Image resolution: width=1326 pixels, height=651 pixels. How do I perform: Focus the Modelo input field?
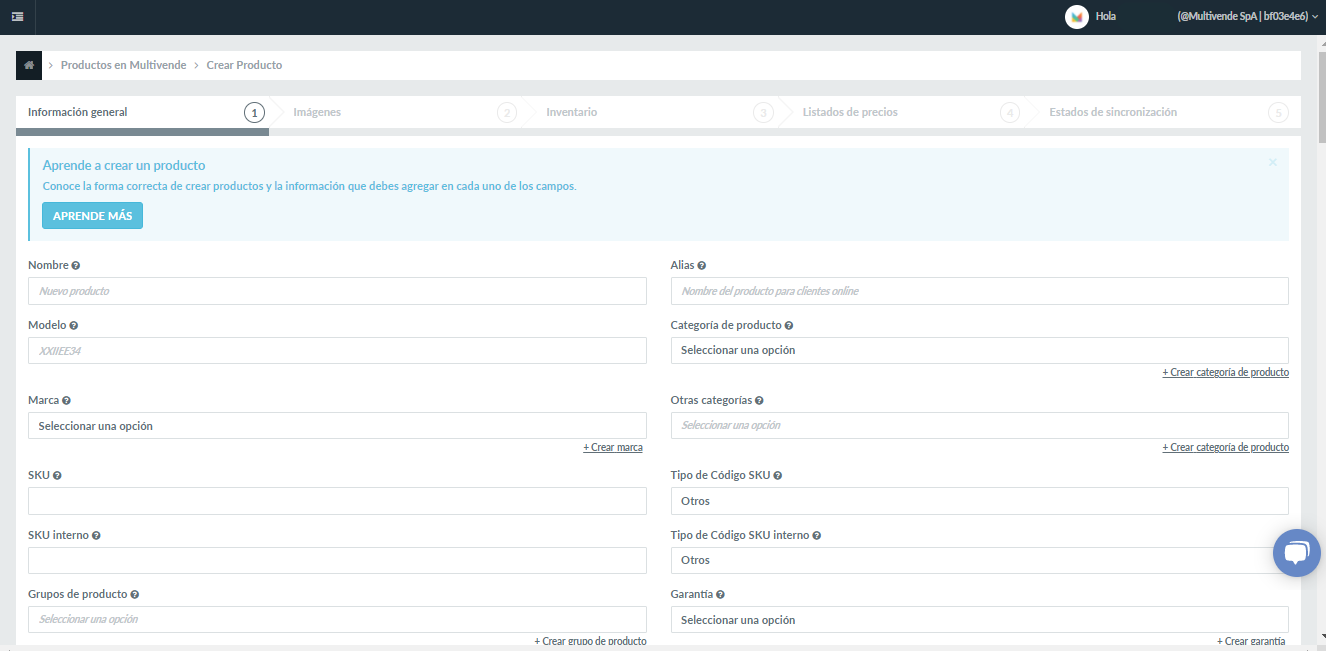tap(337, 350)
